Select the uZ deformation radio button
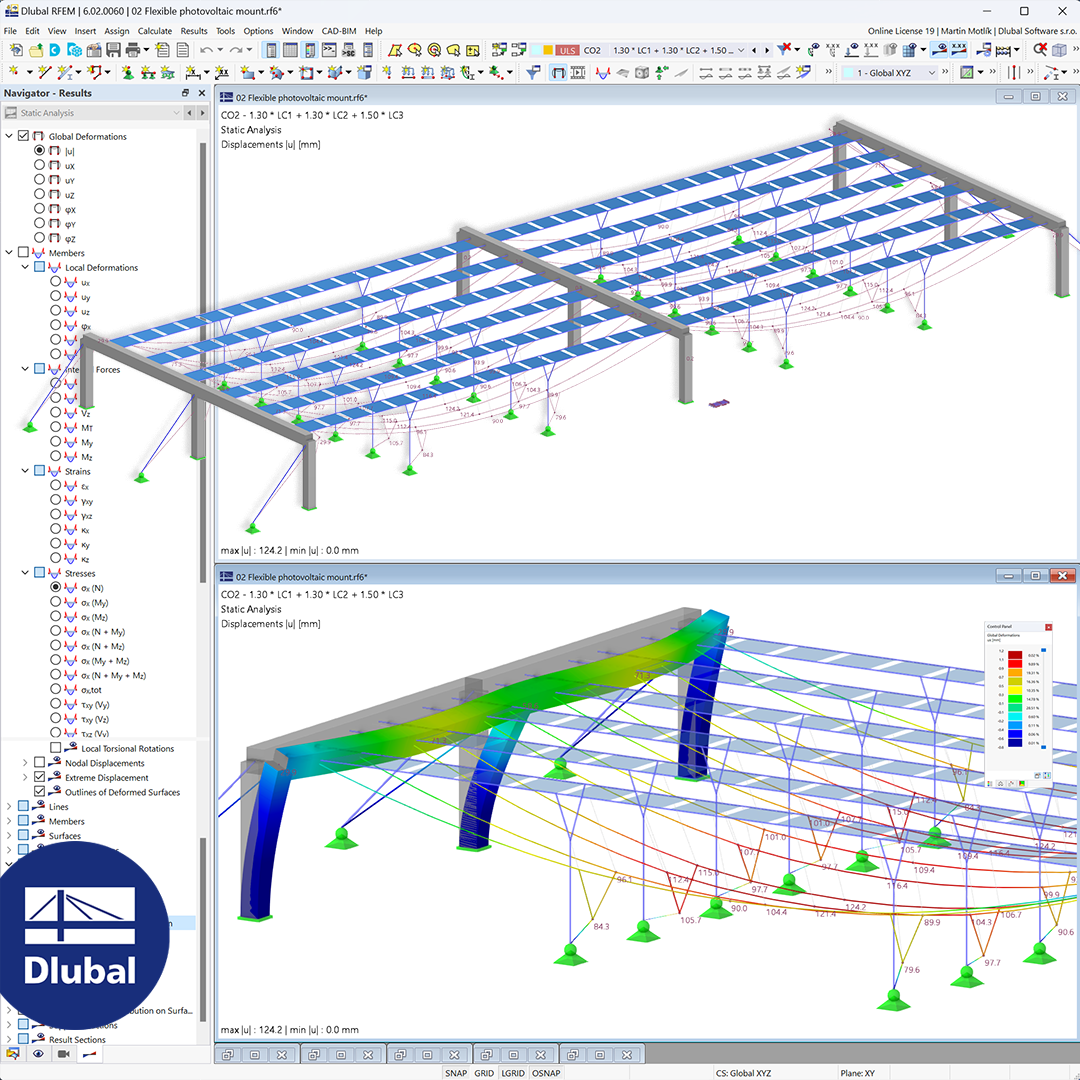The height and width of the screenshot is (1080, 1080). click(x=39, y=194)
